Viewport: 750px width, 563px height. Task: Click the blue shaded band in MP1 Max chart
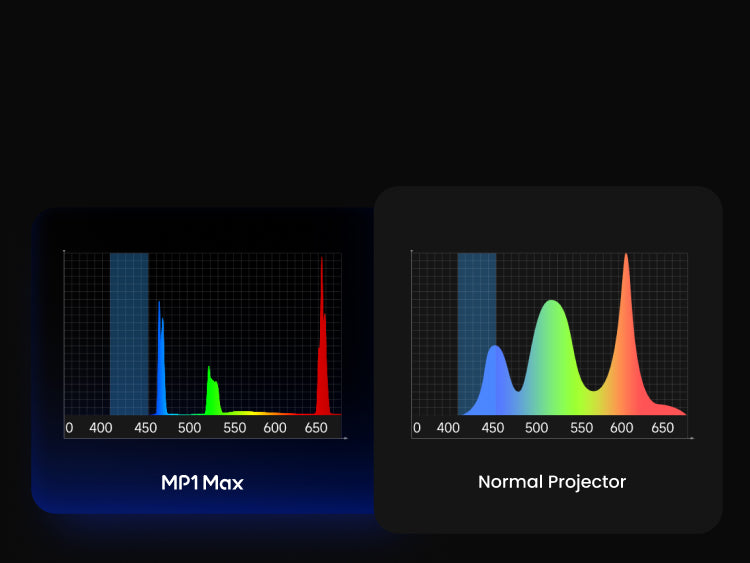click(x=129, y=334)
